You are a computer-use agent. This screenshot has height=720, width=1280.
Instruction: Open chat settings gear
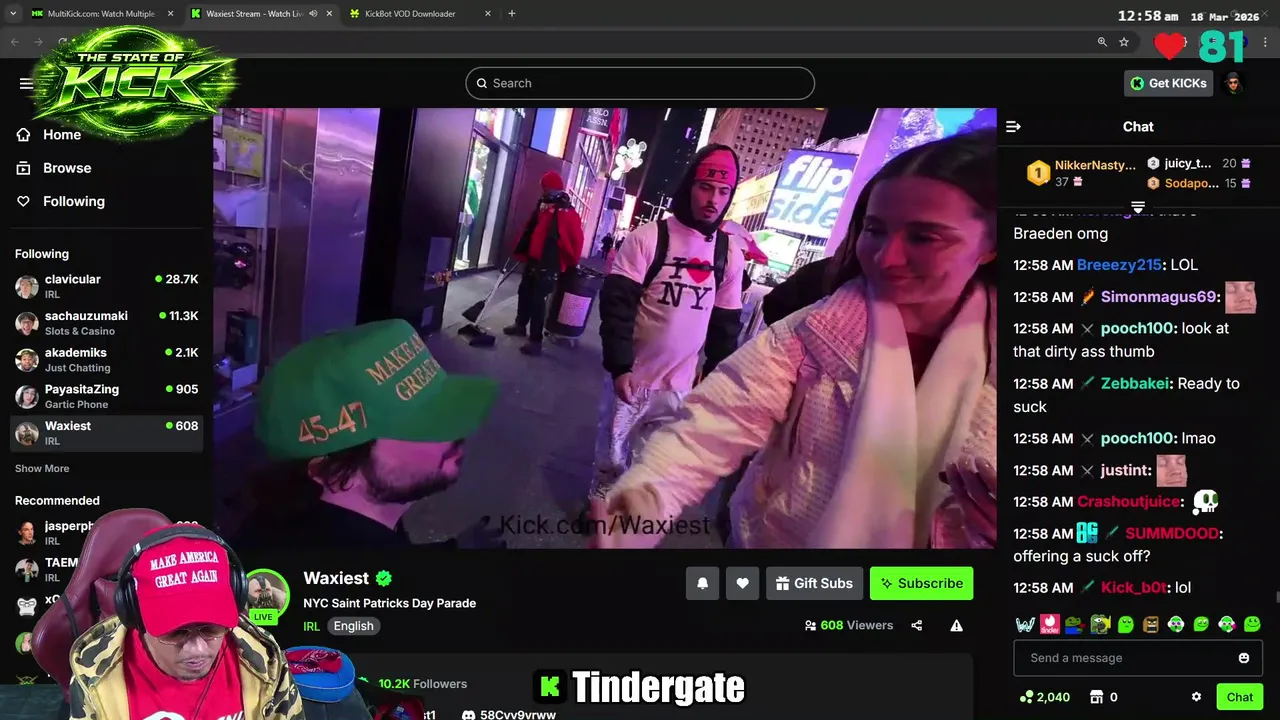1196,697
